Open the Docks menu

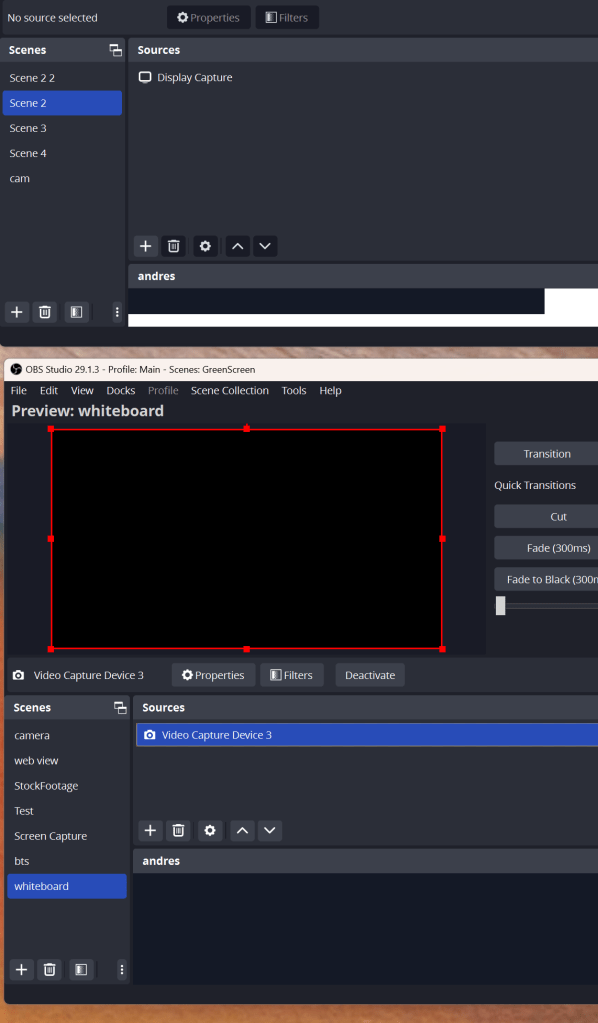point(121,390)
